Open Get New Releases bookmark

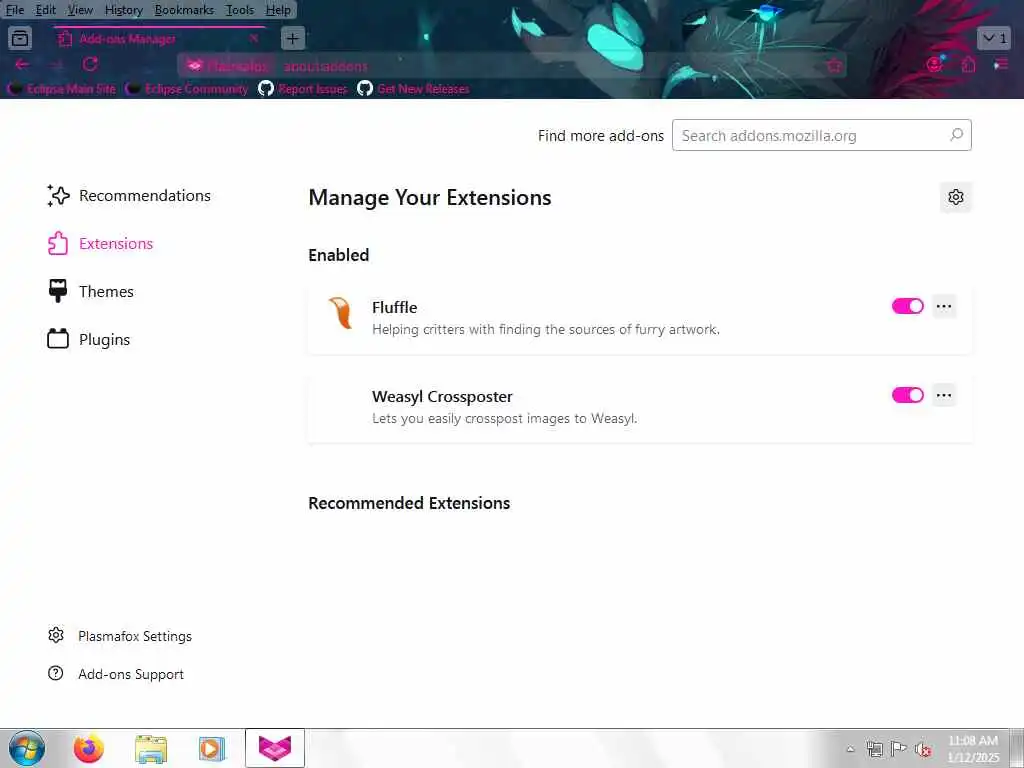pos(413,89)
